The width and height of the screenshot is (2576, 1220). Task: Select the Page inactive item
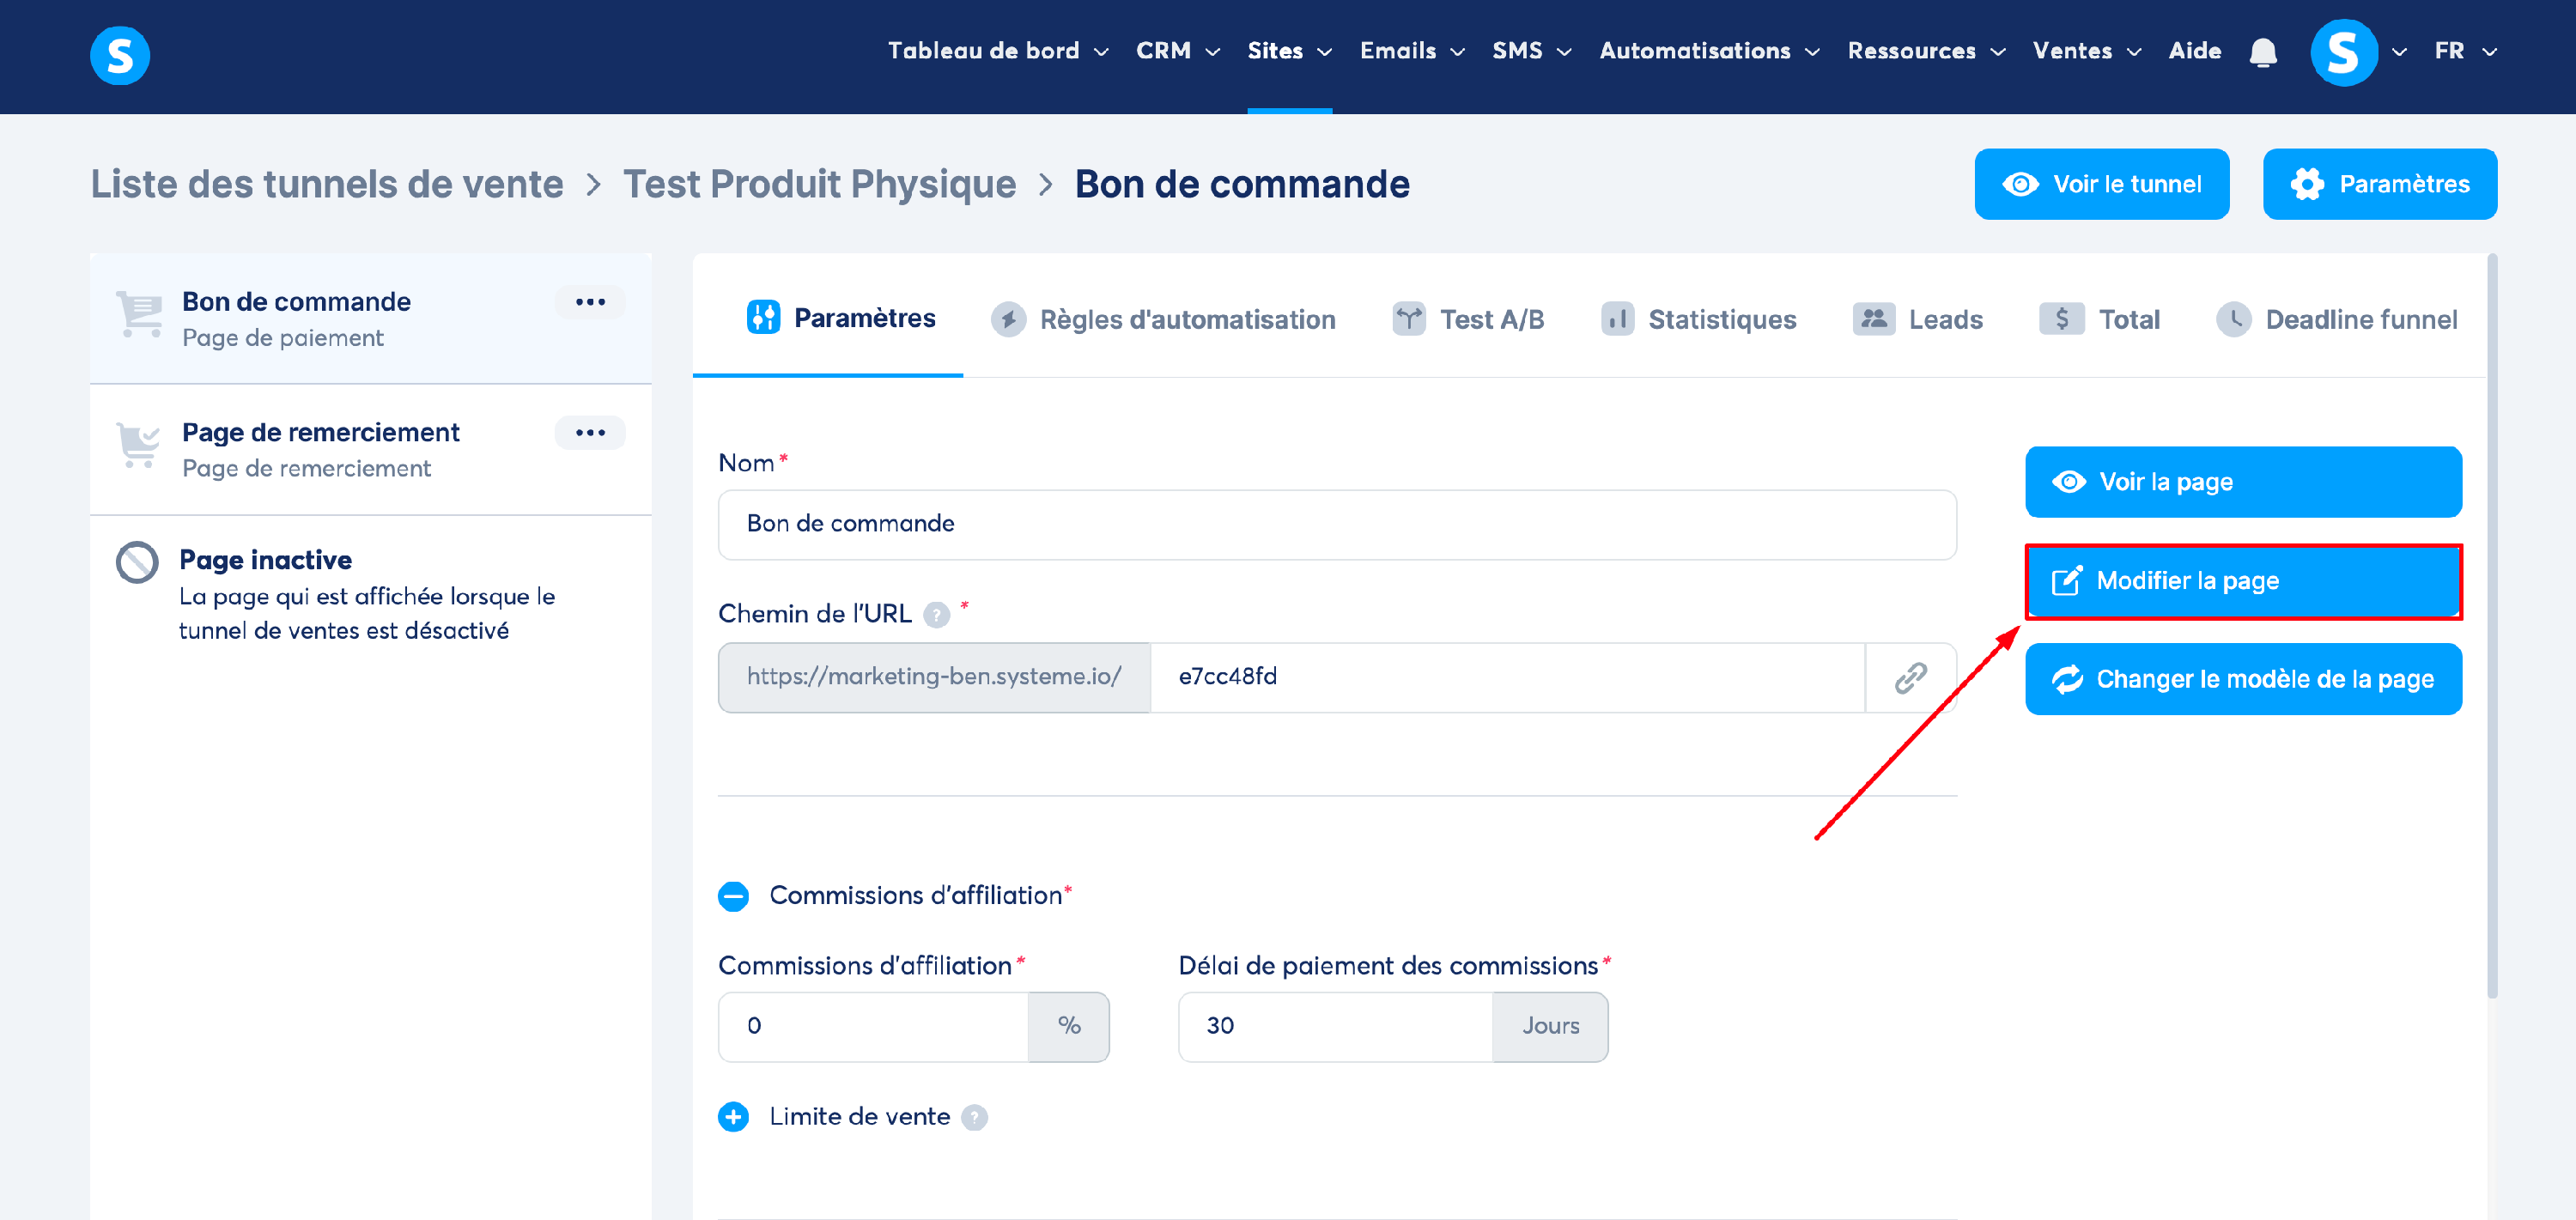(266, 560)
